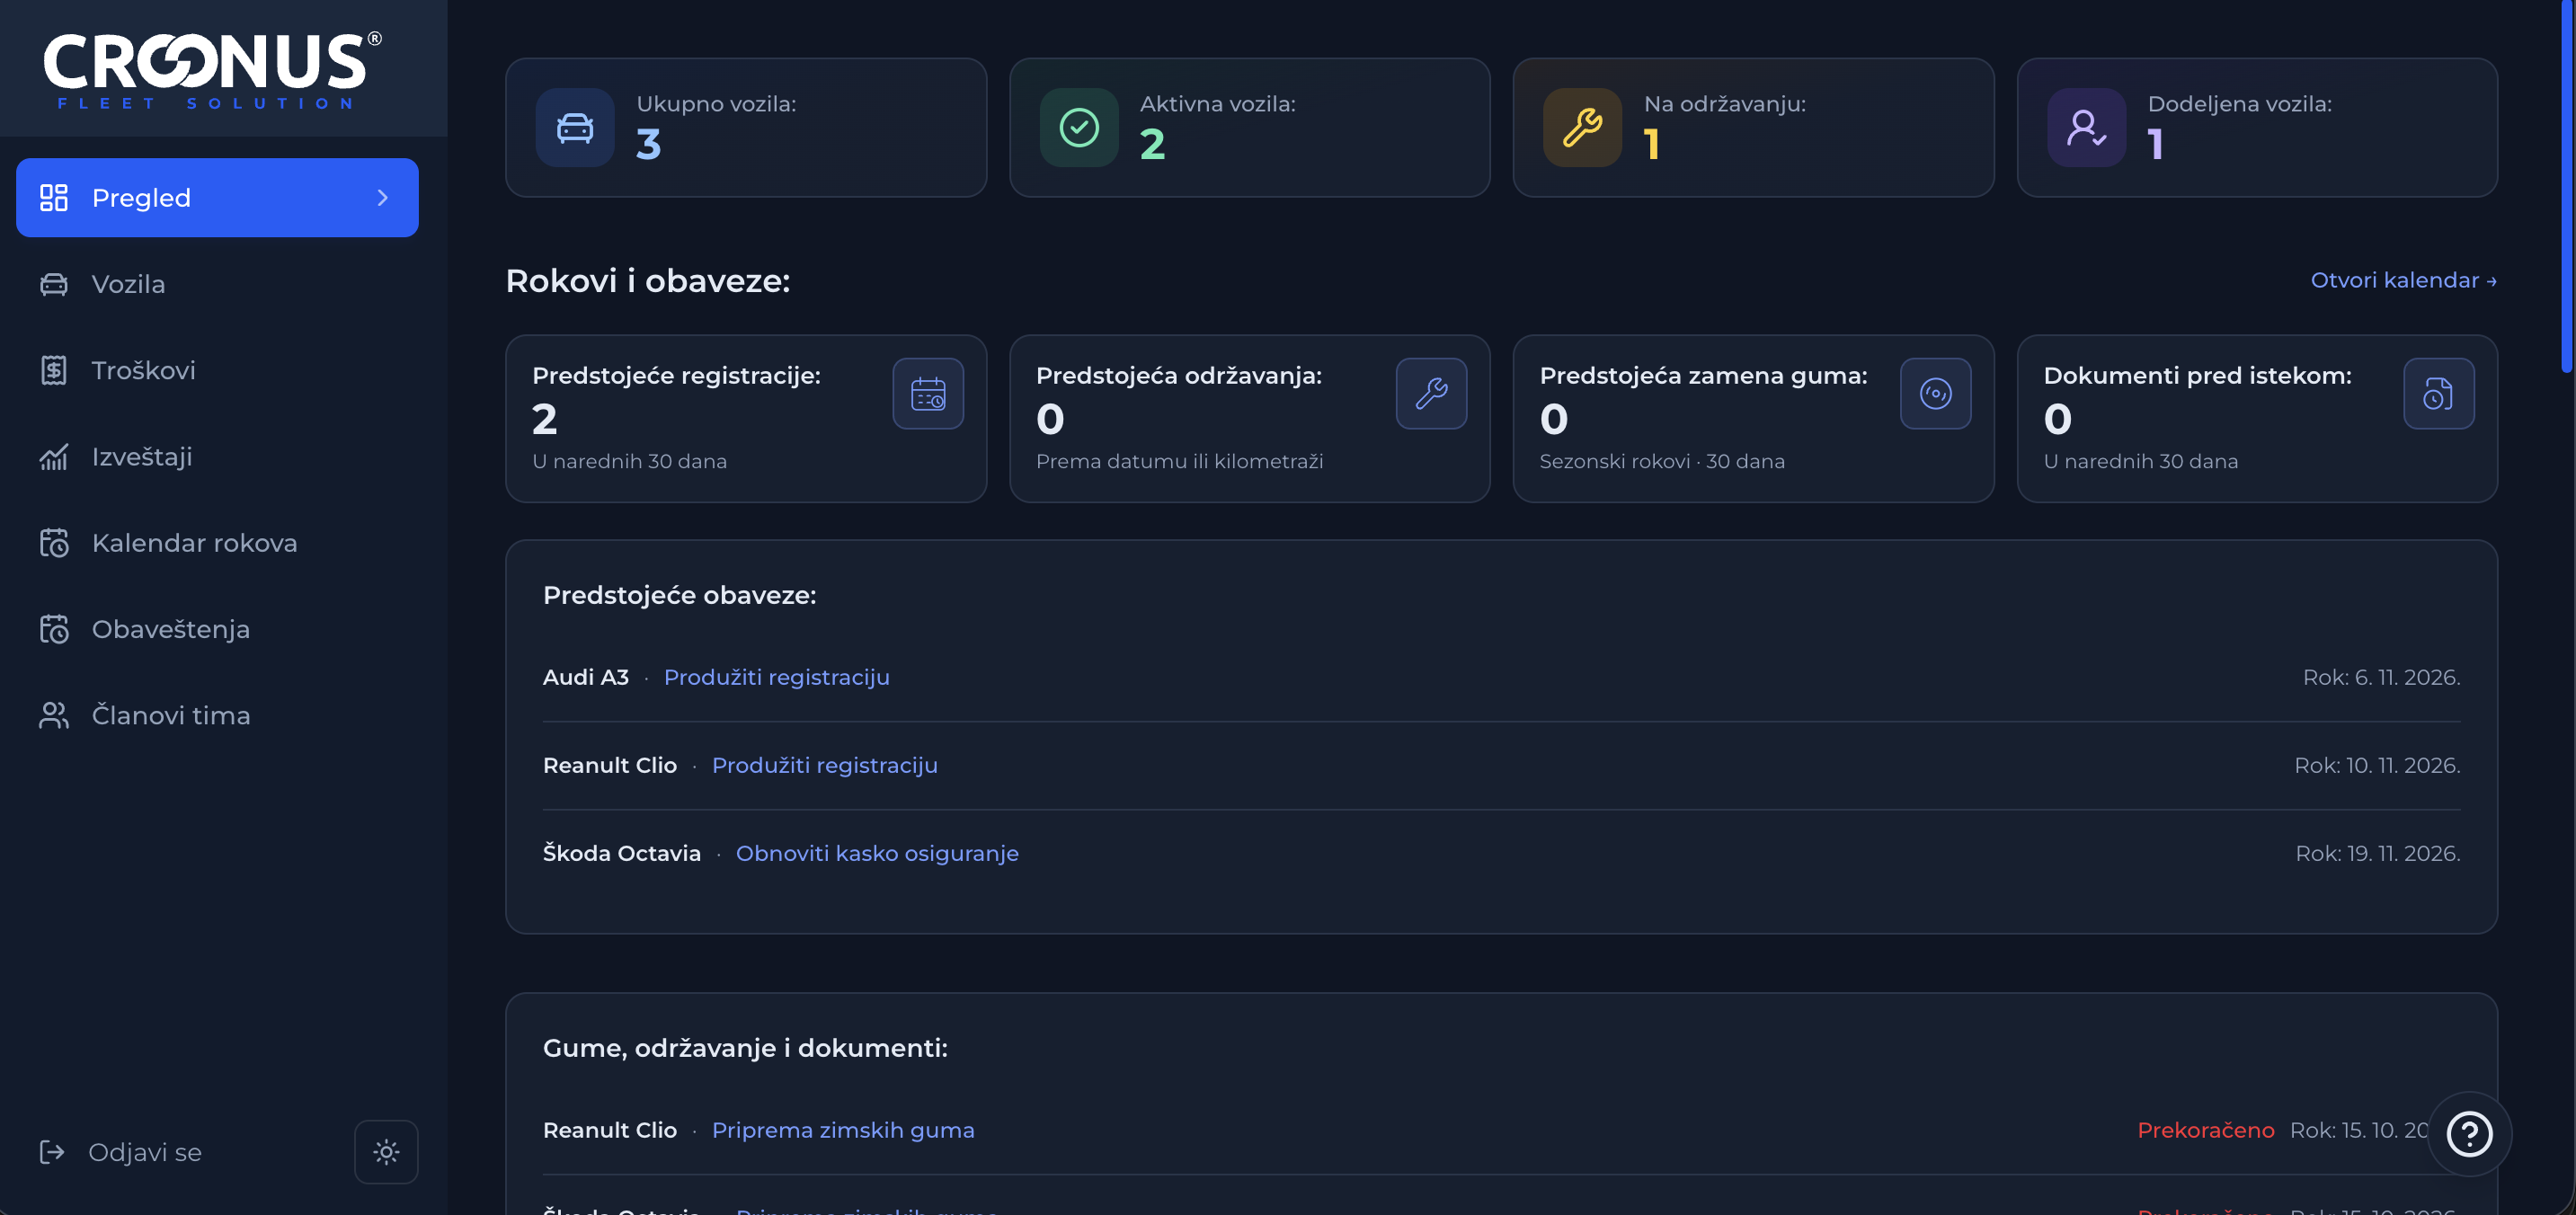
Task: Click the red Prekoračeno label for Reanult Clio
Action: click(x=2205, y=1130)
